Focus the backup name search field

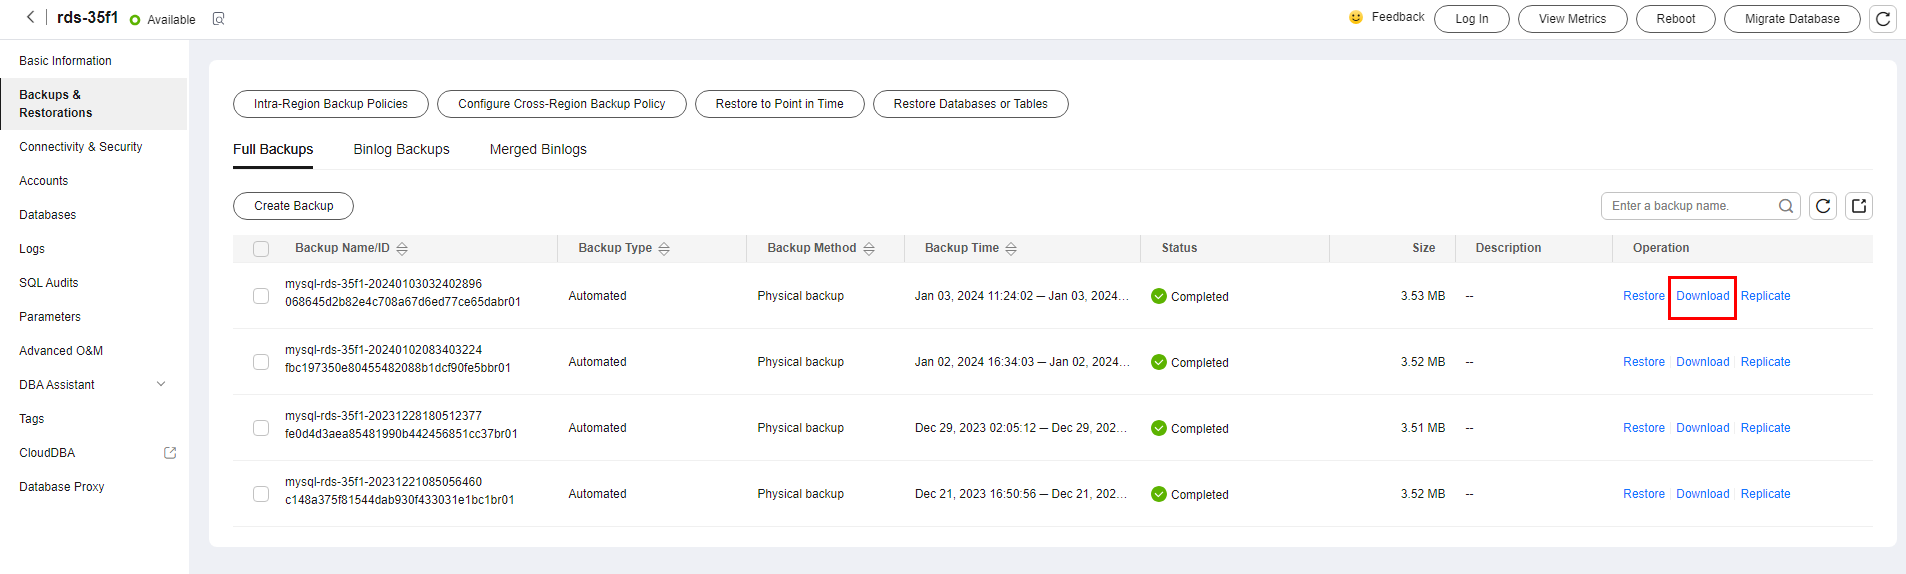[1692, 206]
